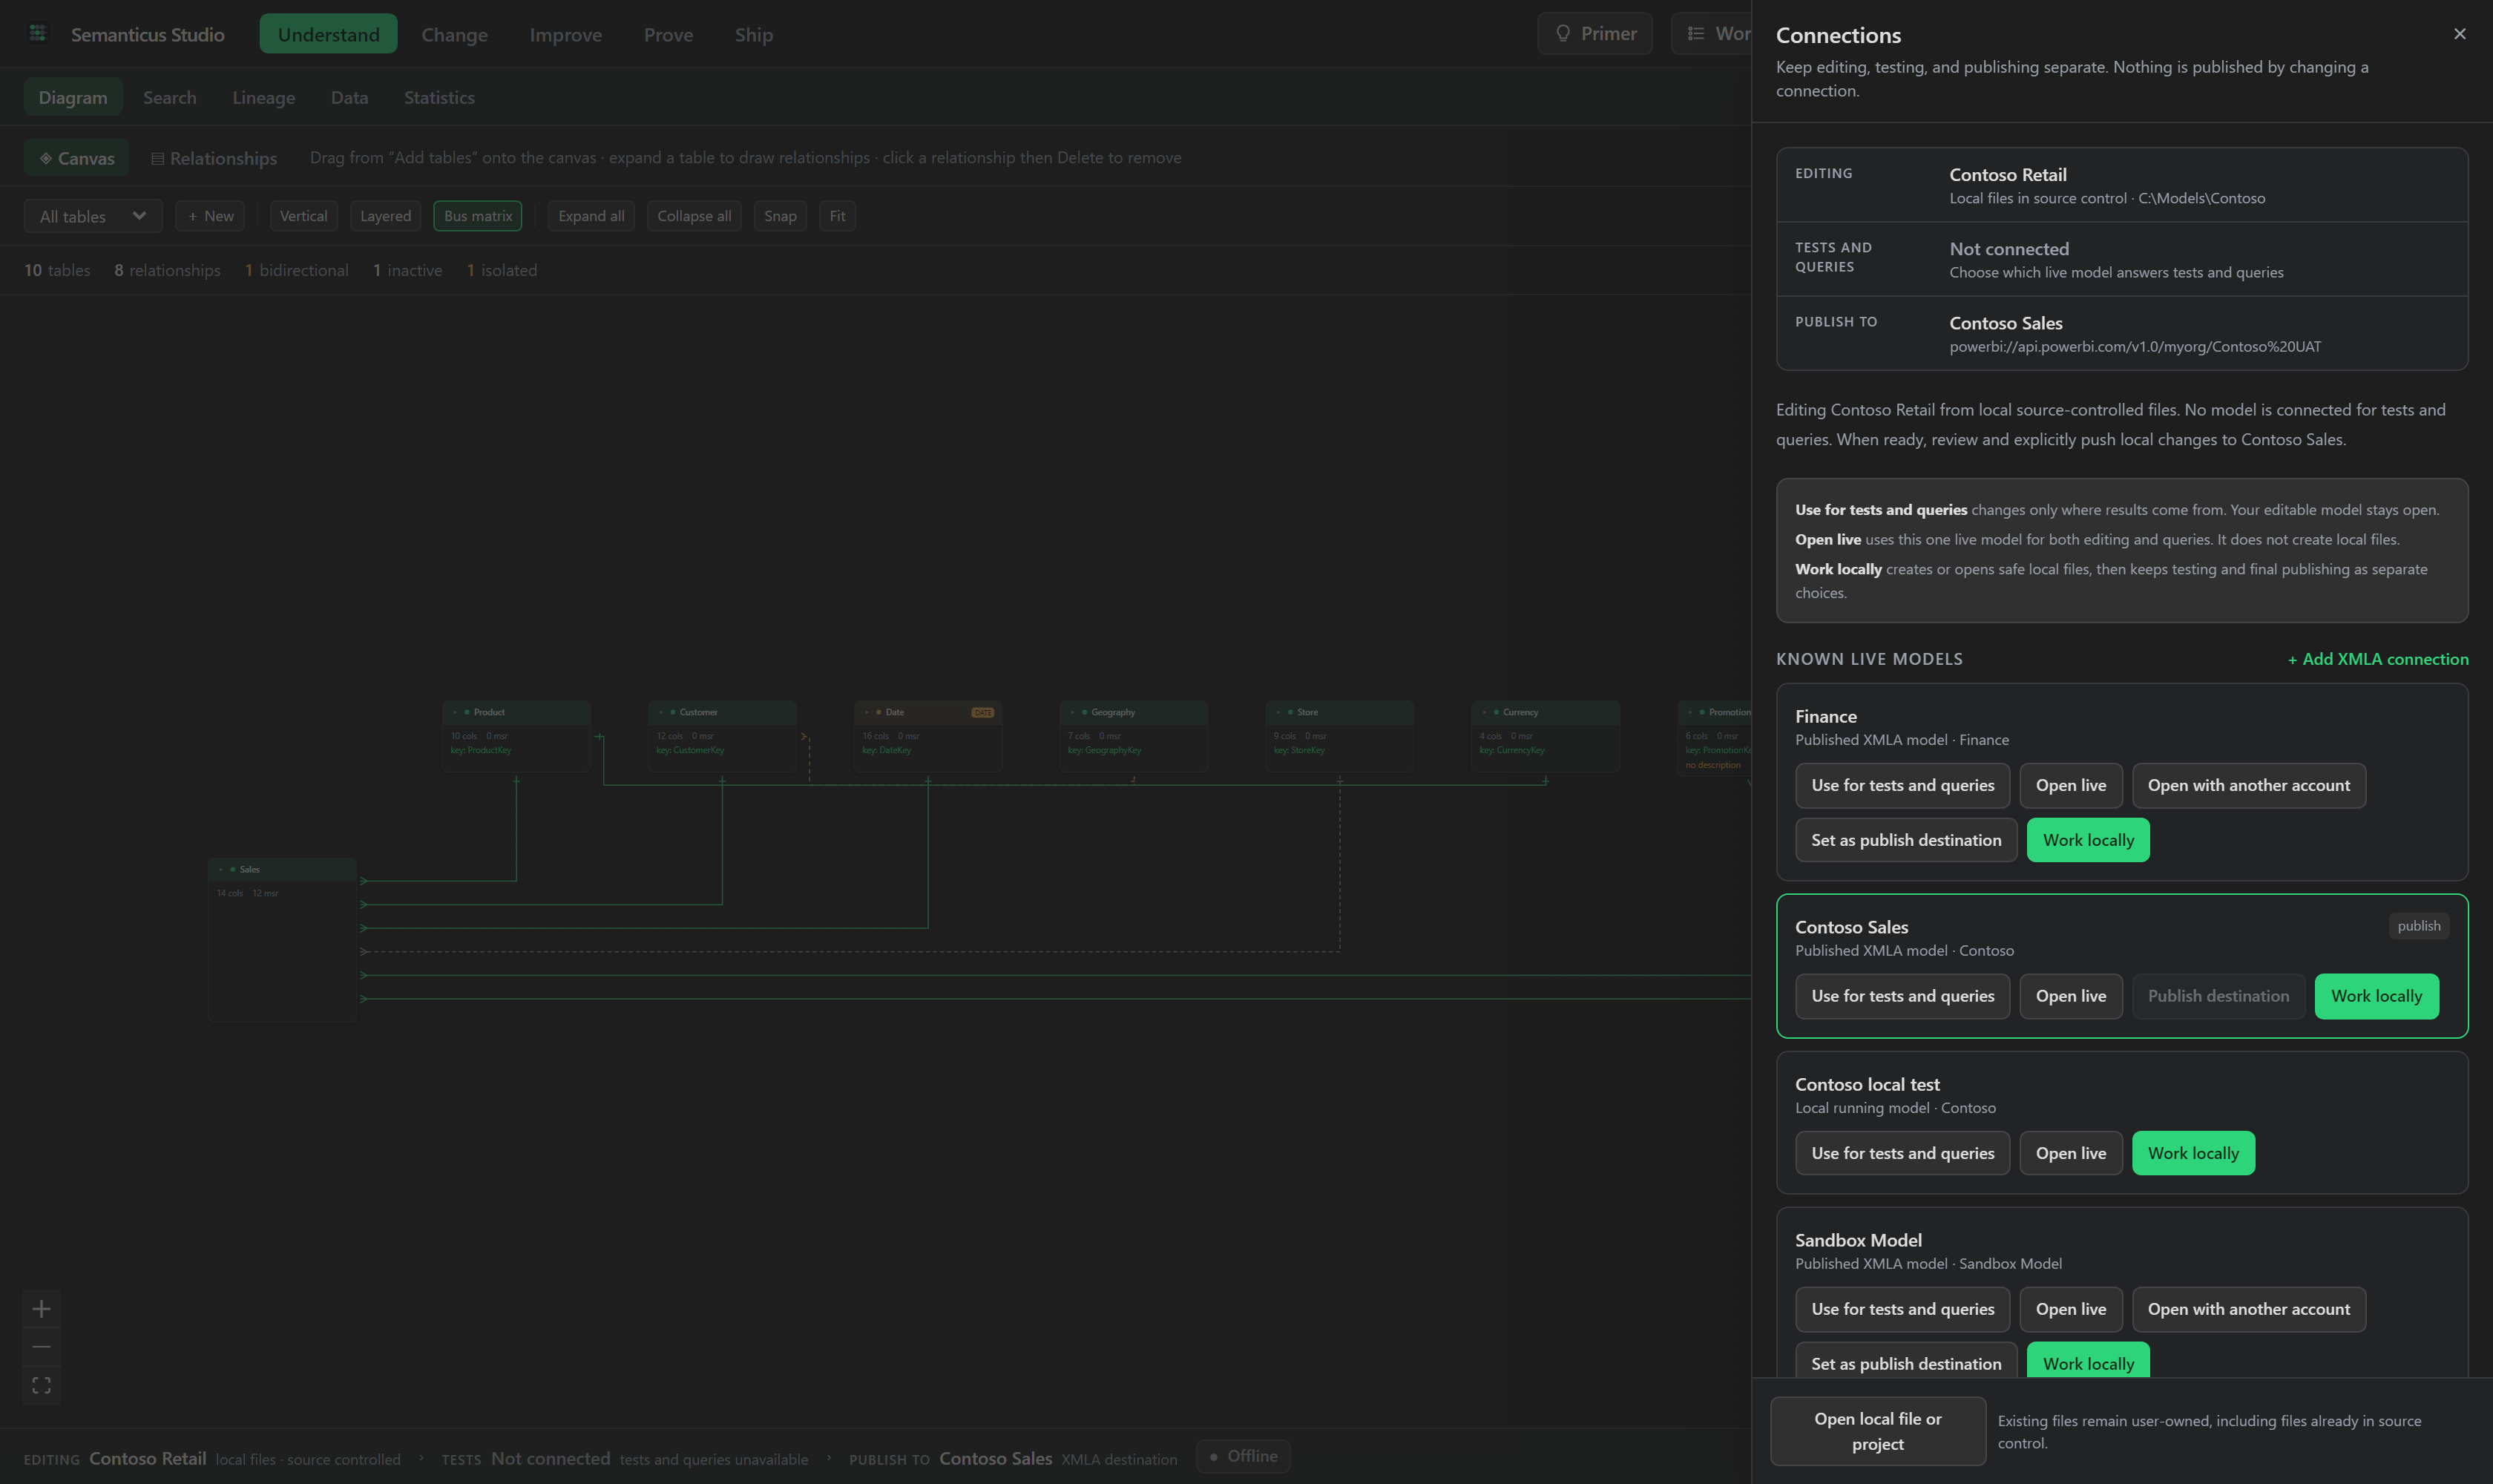
Task: Click the Fit button in toolbar
Action: pyautogui.click(x=837, y=216)
